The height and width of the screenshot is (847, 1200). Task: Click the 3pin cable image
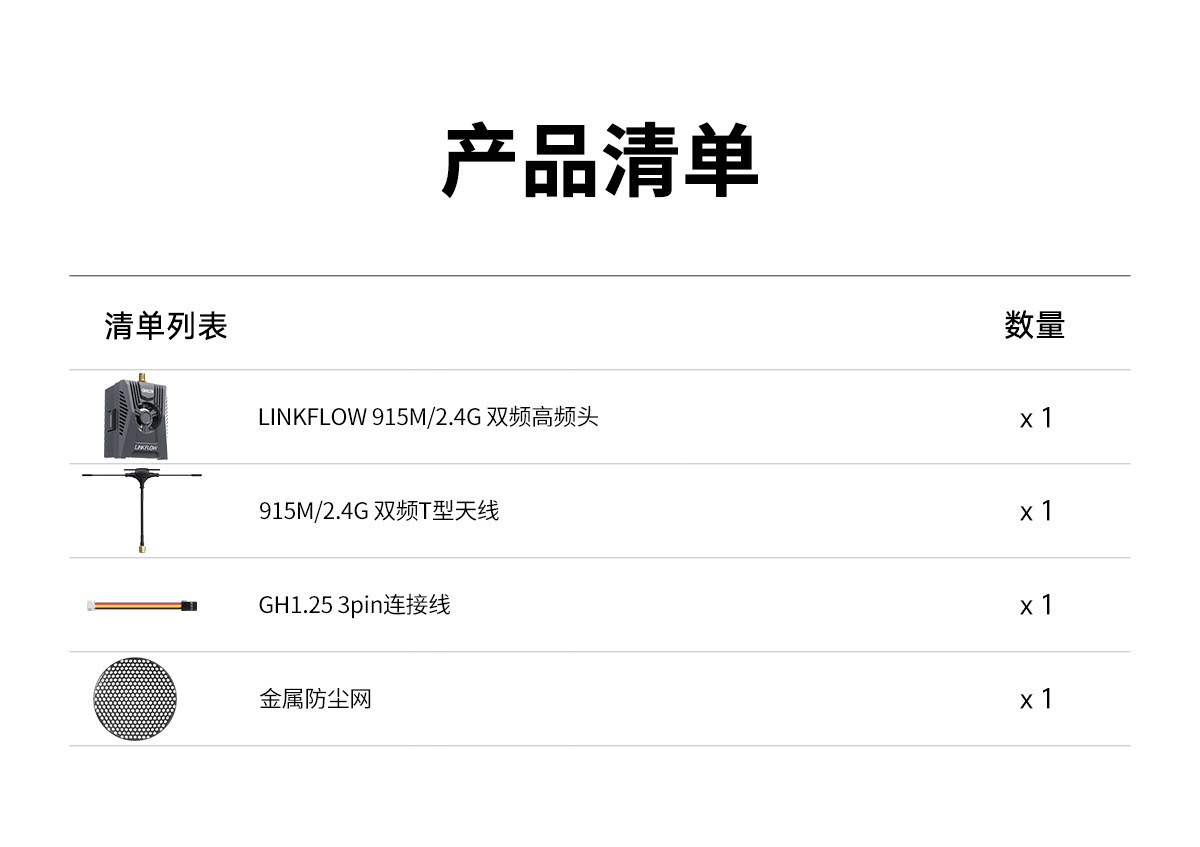click(x=141, y=605)
